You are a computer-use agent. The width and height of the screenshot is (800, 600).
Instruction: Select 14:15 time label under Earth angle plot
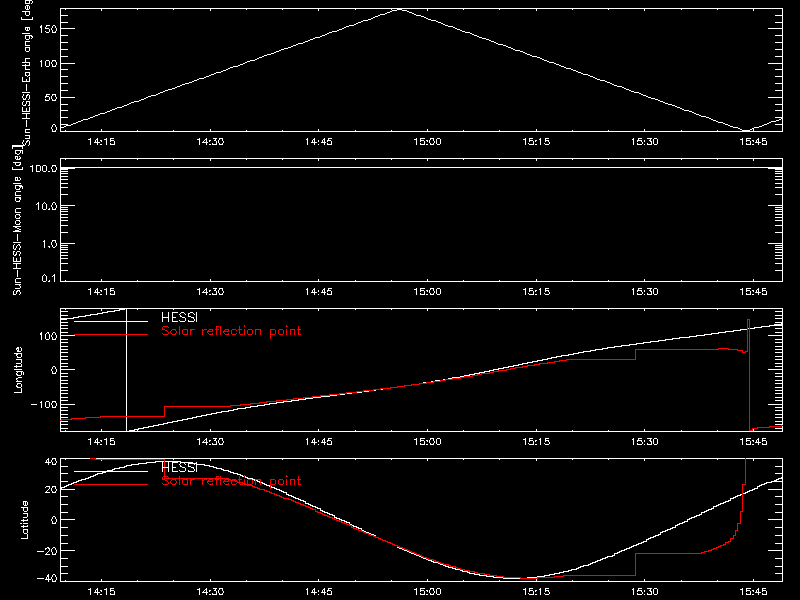pyautogui.click(x=102, y=142)
